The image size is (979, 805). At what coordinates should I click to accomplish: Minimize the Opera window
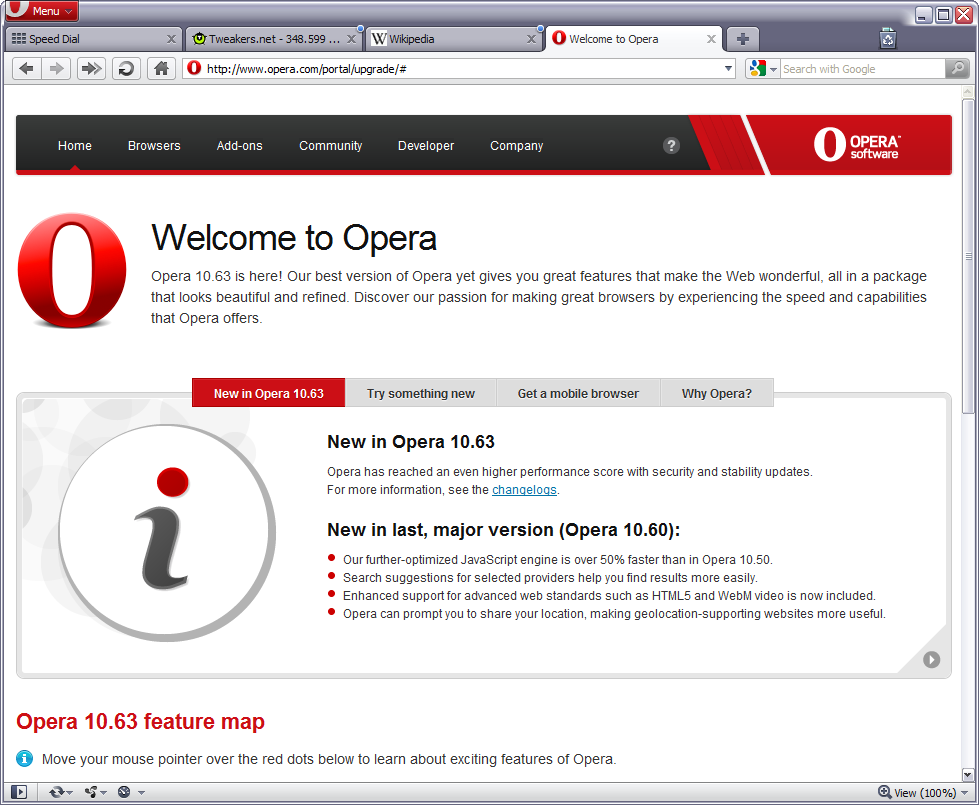923,14
